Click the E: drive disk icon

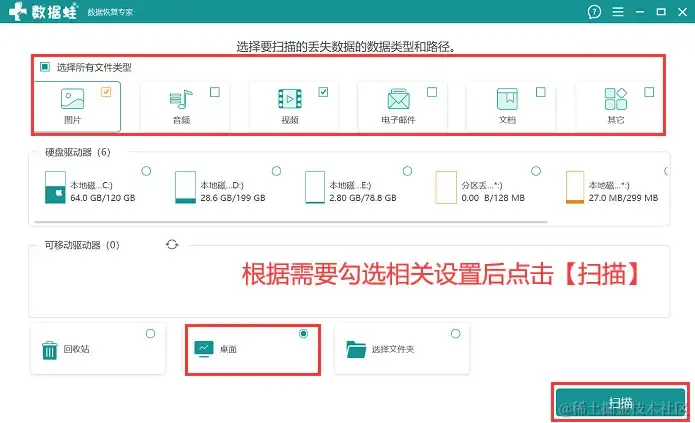pyautogui.click(x=315, y=188)
